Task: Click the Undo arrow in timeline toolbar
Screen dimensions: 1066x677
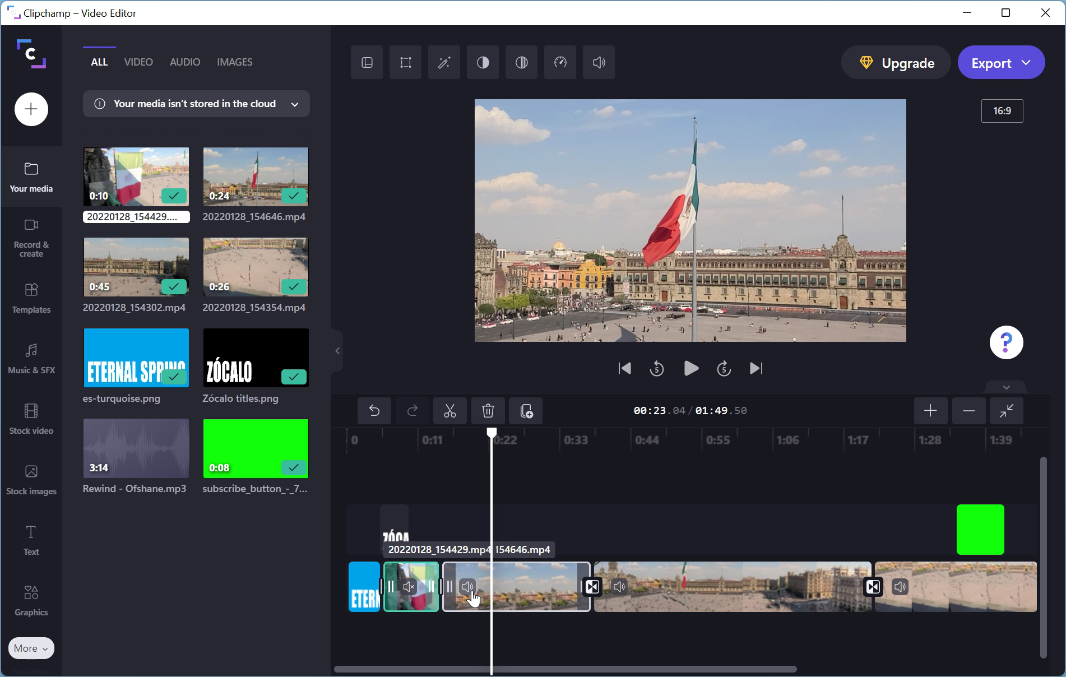Action: tap(374, 410)
